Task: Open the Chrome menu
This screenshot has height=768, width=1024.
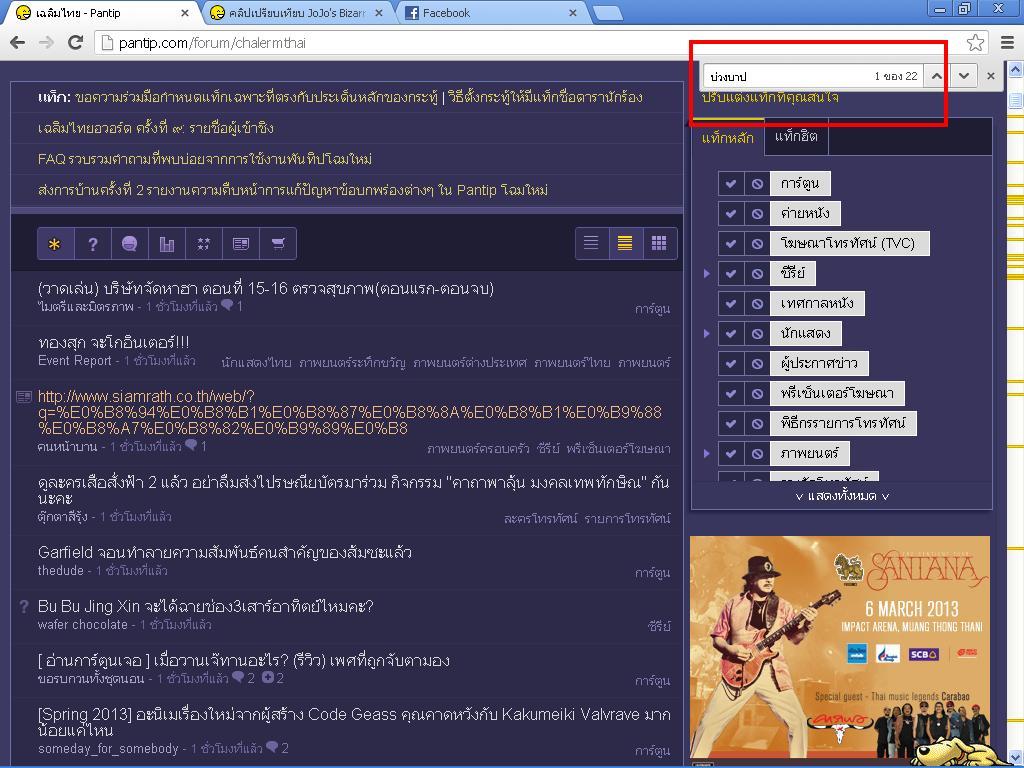Action: click(1008, 43)
